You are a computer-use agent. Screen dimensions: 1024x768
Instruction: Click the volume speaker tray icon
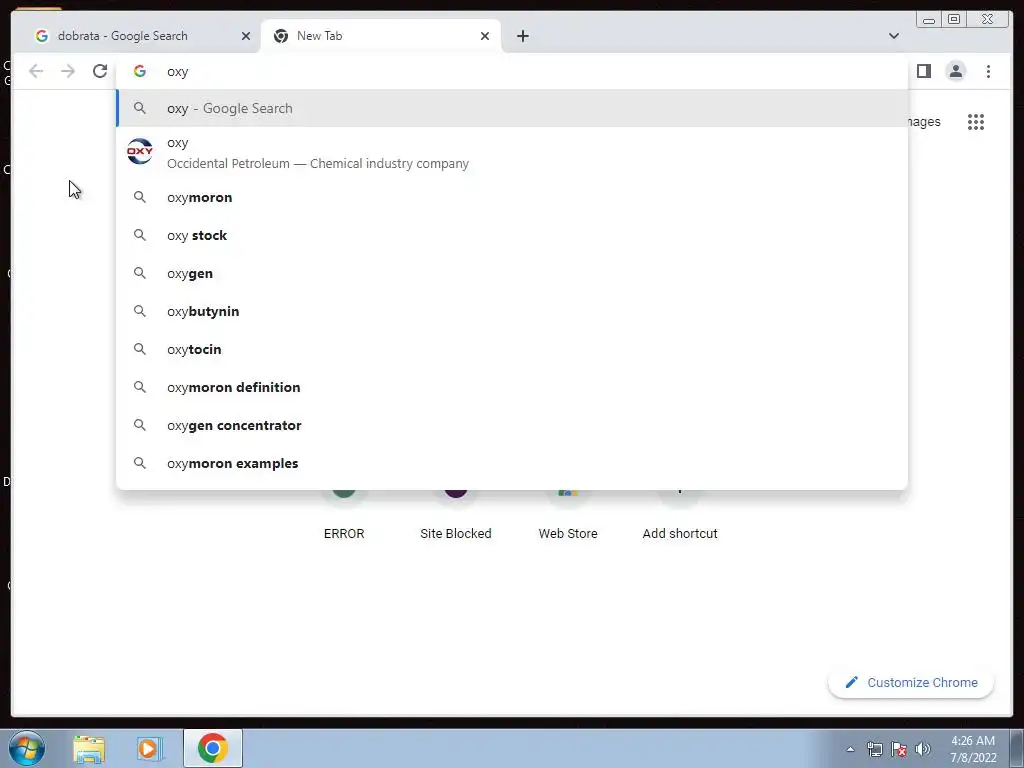tap(923, 749)
